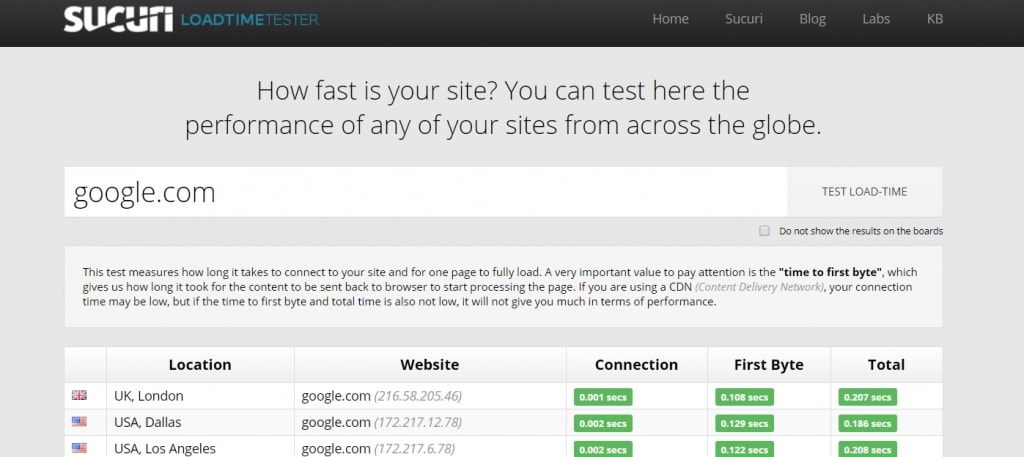The width and height of the screenshot is (1024, 457).
Task: Click the italic 'Content Delivery Network' text
Action: pyautogui.click(x=758, y=287)
